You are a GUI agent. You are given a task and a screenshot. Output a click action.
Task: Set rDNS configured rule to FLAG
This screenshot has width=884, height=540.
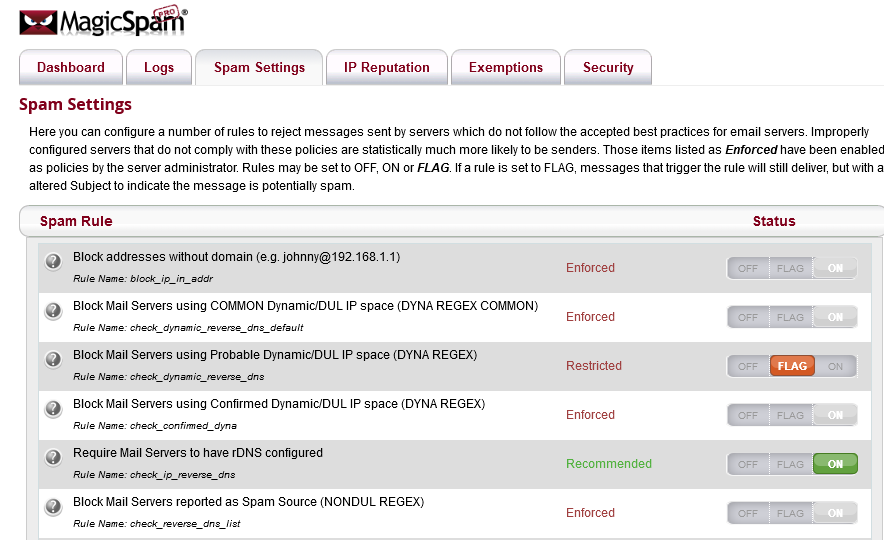pyautogui.click(x=791, y=464)
